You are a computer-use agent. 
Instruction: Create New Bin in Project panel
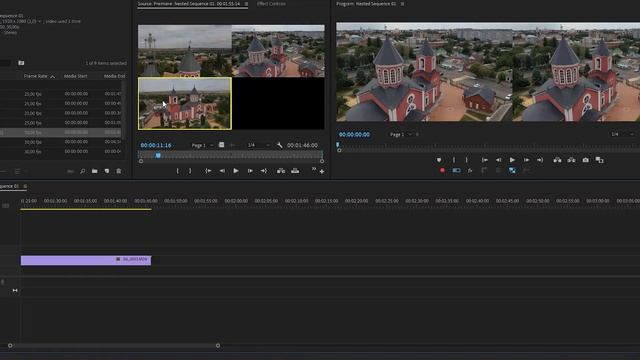point(95,171)
